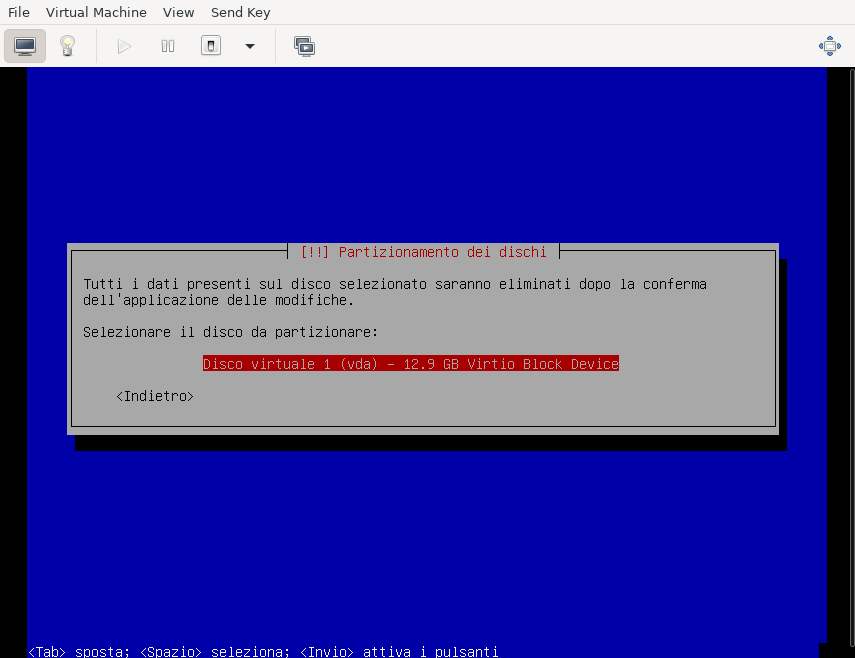Open the Virtual Machine menu

tap(96, 12)
